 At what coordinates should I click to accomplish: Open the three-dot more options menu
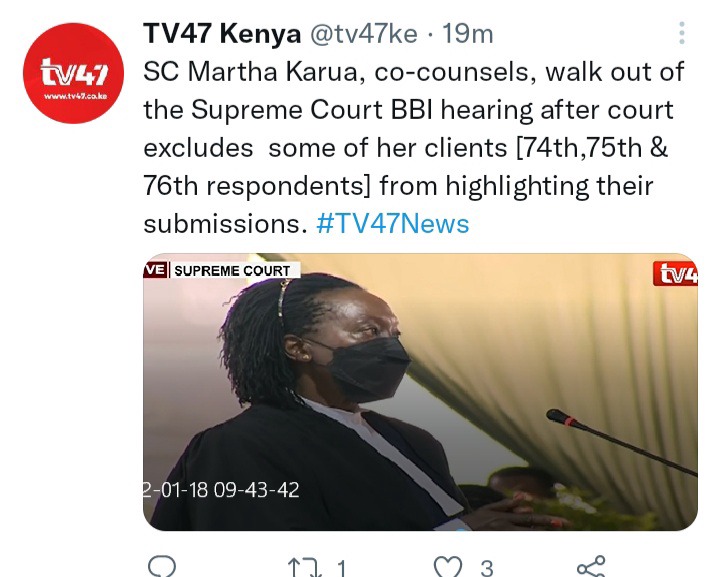[x=682, y=33]
